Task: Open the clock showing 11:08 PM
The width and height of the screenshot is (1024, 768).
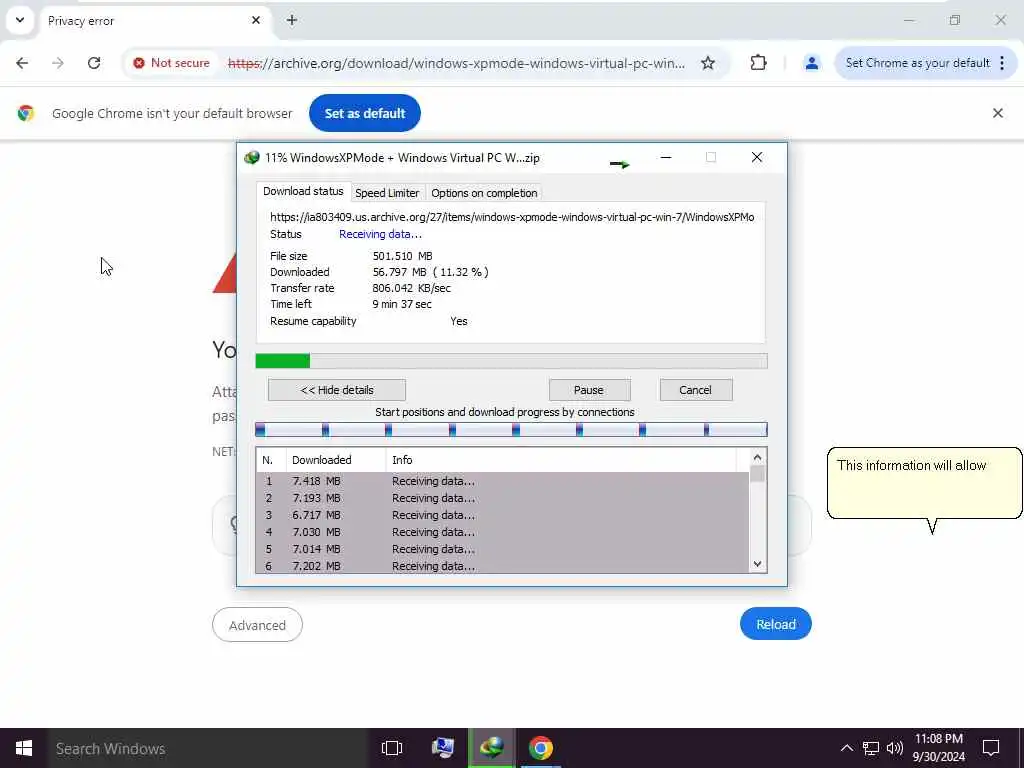Action: coord(938,748)
